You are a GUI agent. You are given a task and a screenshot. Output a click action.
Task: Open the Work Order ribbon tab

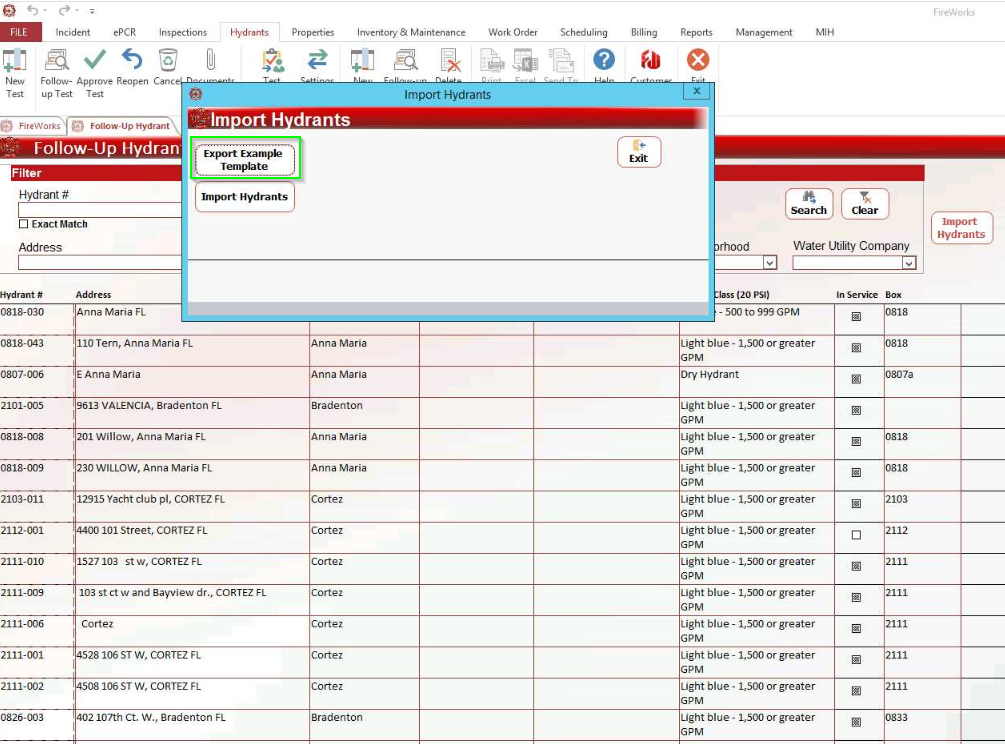click(x=512, y=32)
